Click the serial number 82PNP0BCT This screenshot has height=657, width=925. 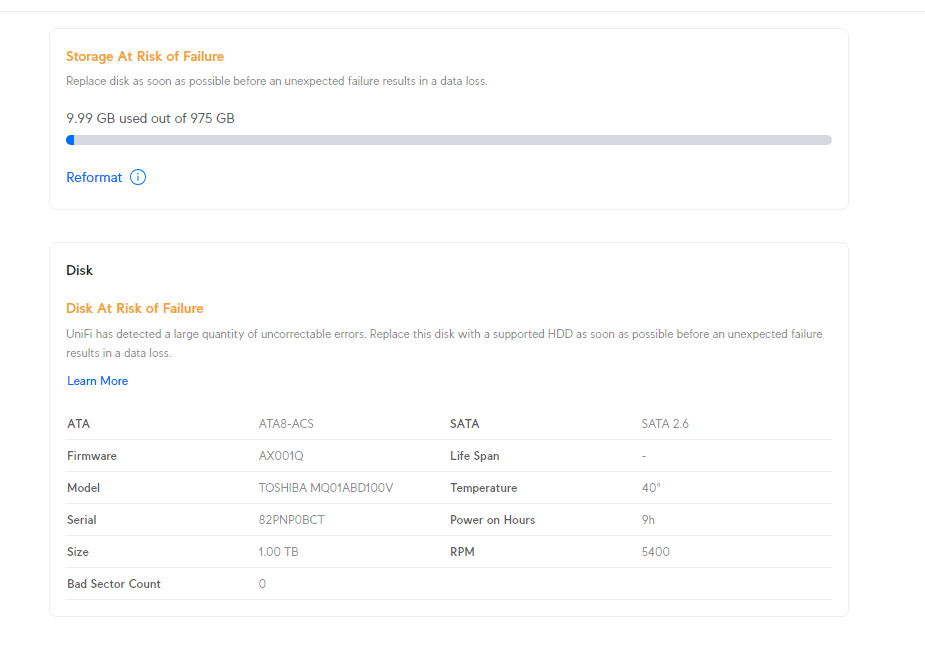pos(291,520)
